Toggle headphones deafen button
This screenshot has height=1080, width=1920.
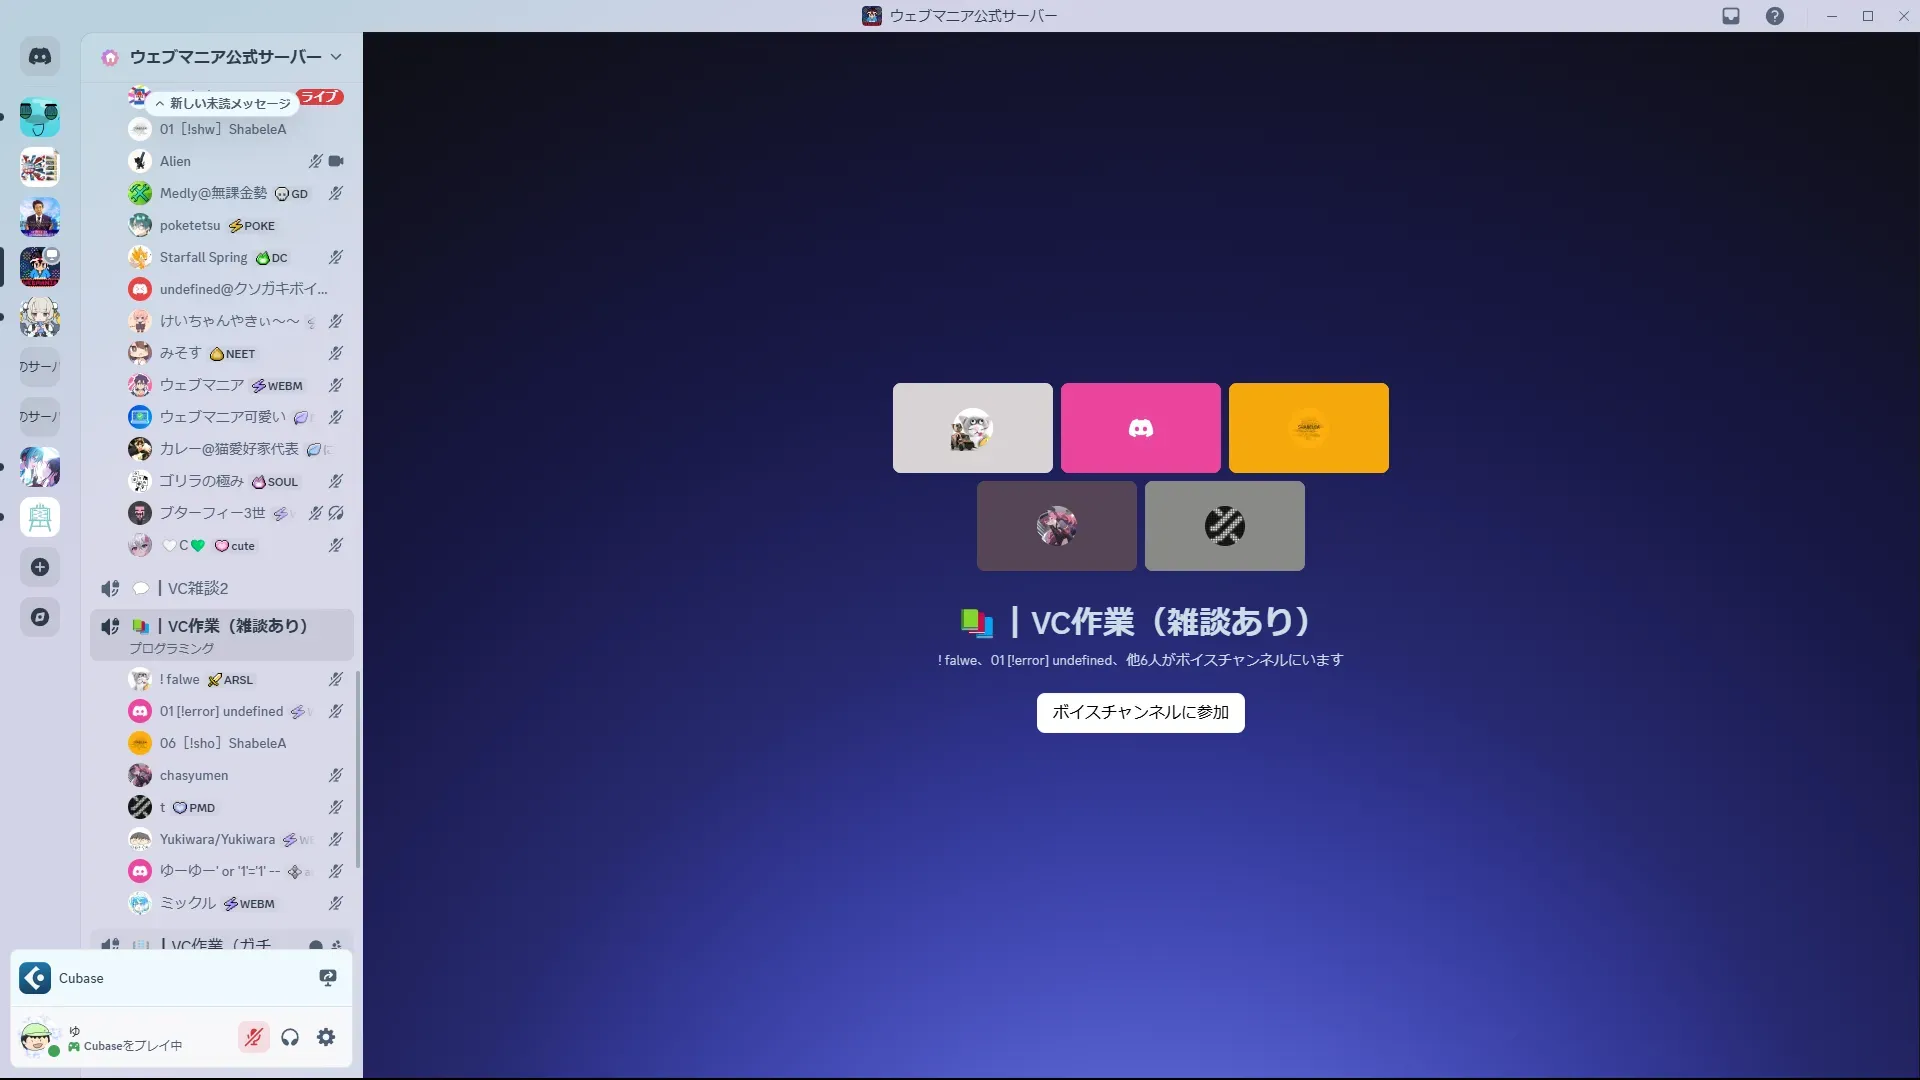[290, 1037]
